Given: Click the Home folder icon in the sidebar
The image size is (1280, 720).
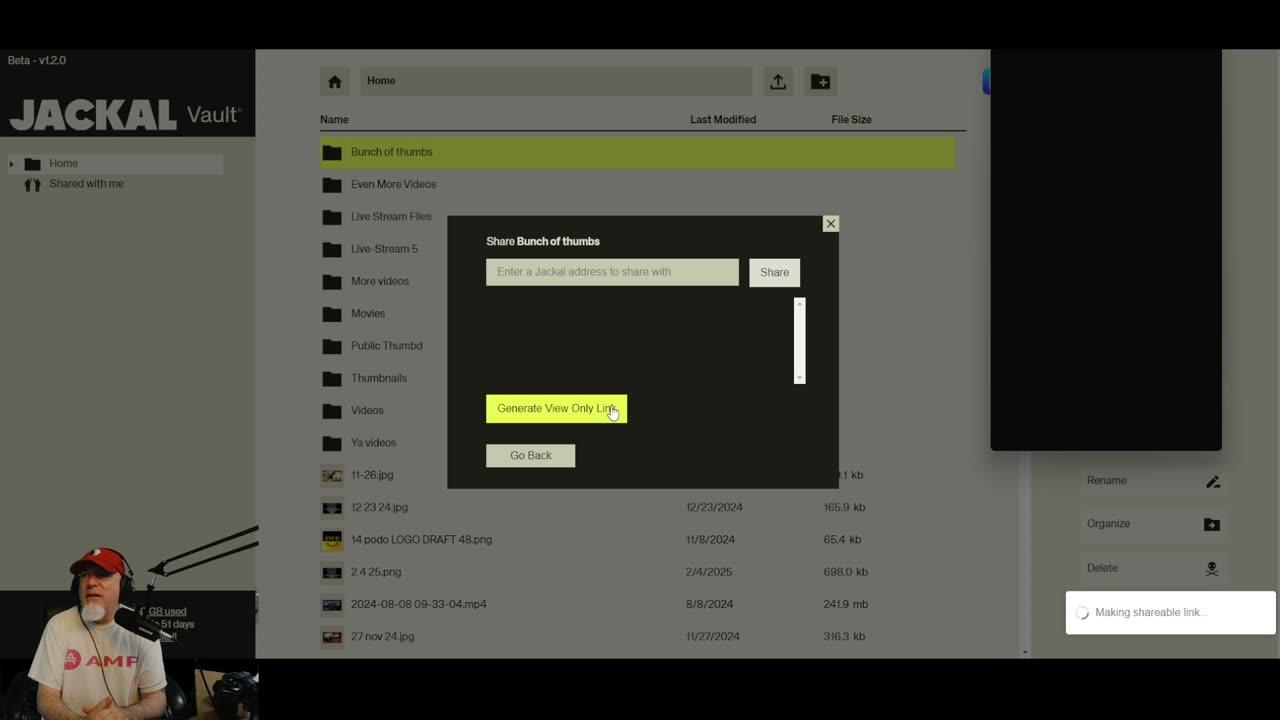Looking at the screenshot, I should pos(32,164).
